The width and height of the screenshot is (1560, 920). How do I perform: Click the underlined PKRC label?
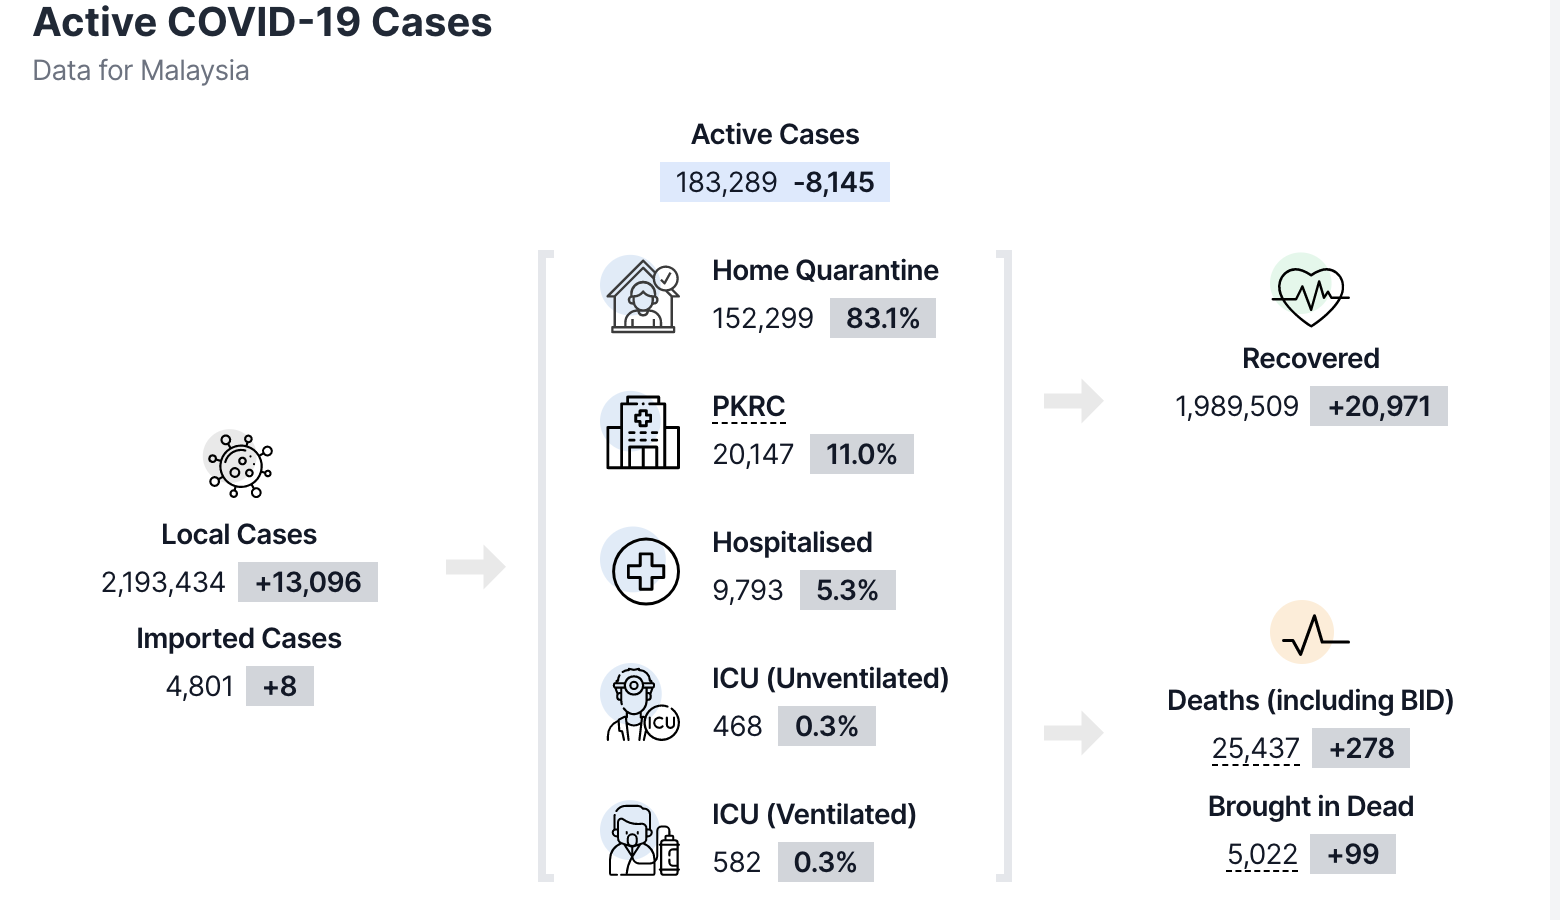point(748,407)
